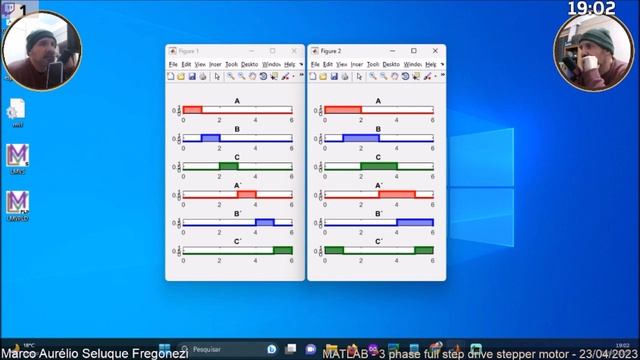Image resolution: width=640 pixels, height=360 pixels.
Task: Open the Tools menu in Figure 1
Action: [x=231, y=64]
